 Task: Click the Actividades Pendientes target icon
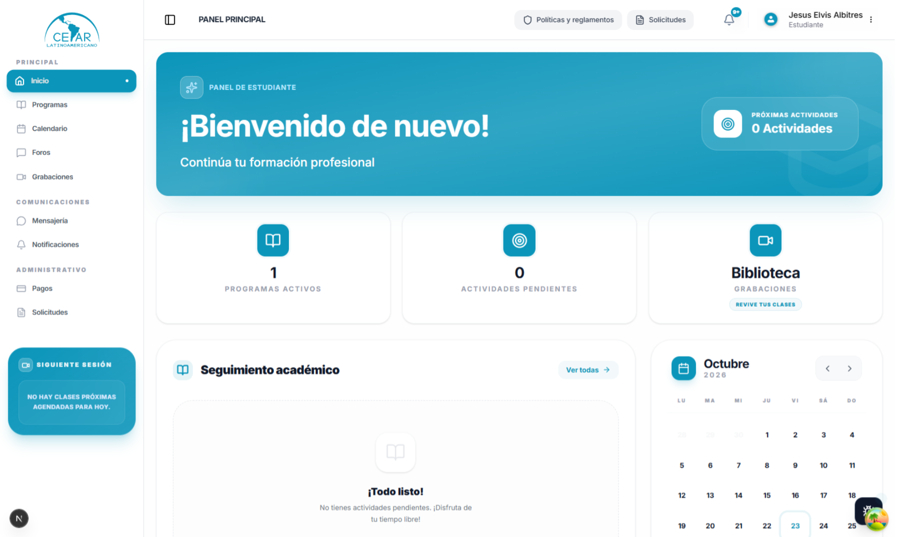(x=519, y=240)
